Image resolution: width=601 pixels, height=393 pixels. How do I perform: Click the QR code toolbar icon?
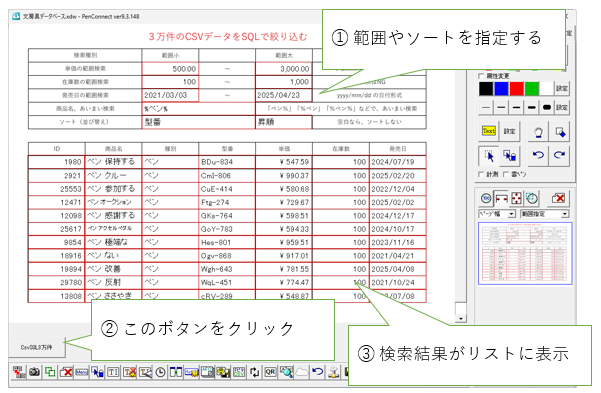[270, 372]
